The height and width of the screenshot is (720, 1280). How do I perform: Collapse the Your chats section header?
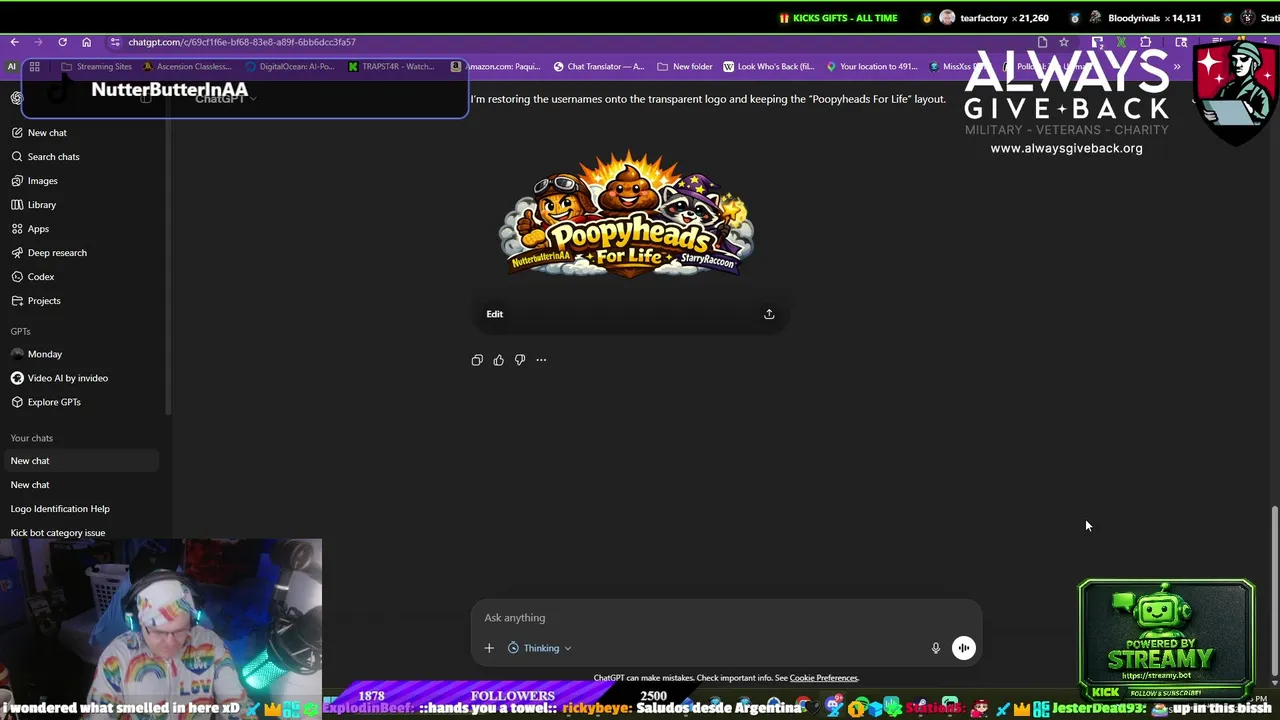tap(31, 438)
